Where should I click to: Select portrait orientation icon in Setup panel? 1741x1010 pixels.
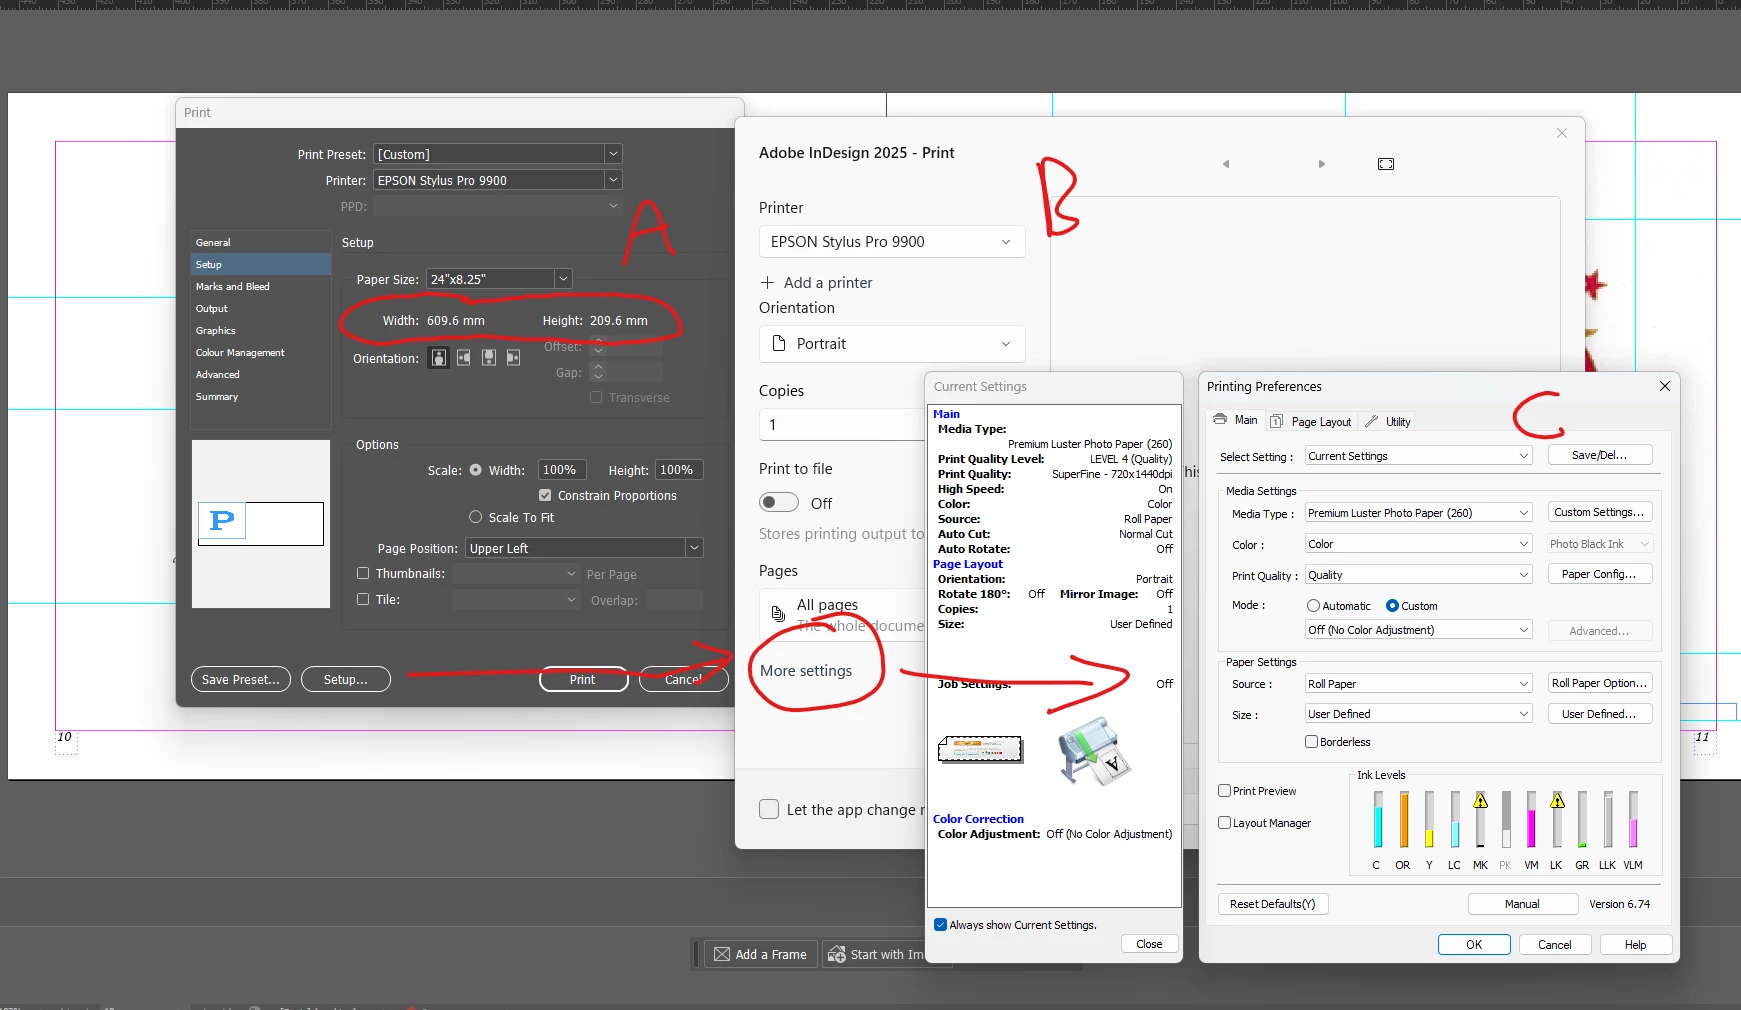tap(438, 358)
